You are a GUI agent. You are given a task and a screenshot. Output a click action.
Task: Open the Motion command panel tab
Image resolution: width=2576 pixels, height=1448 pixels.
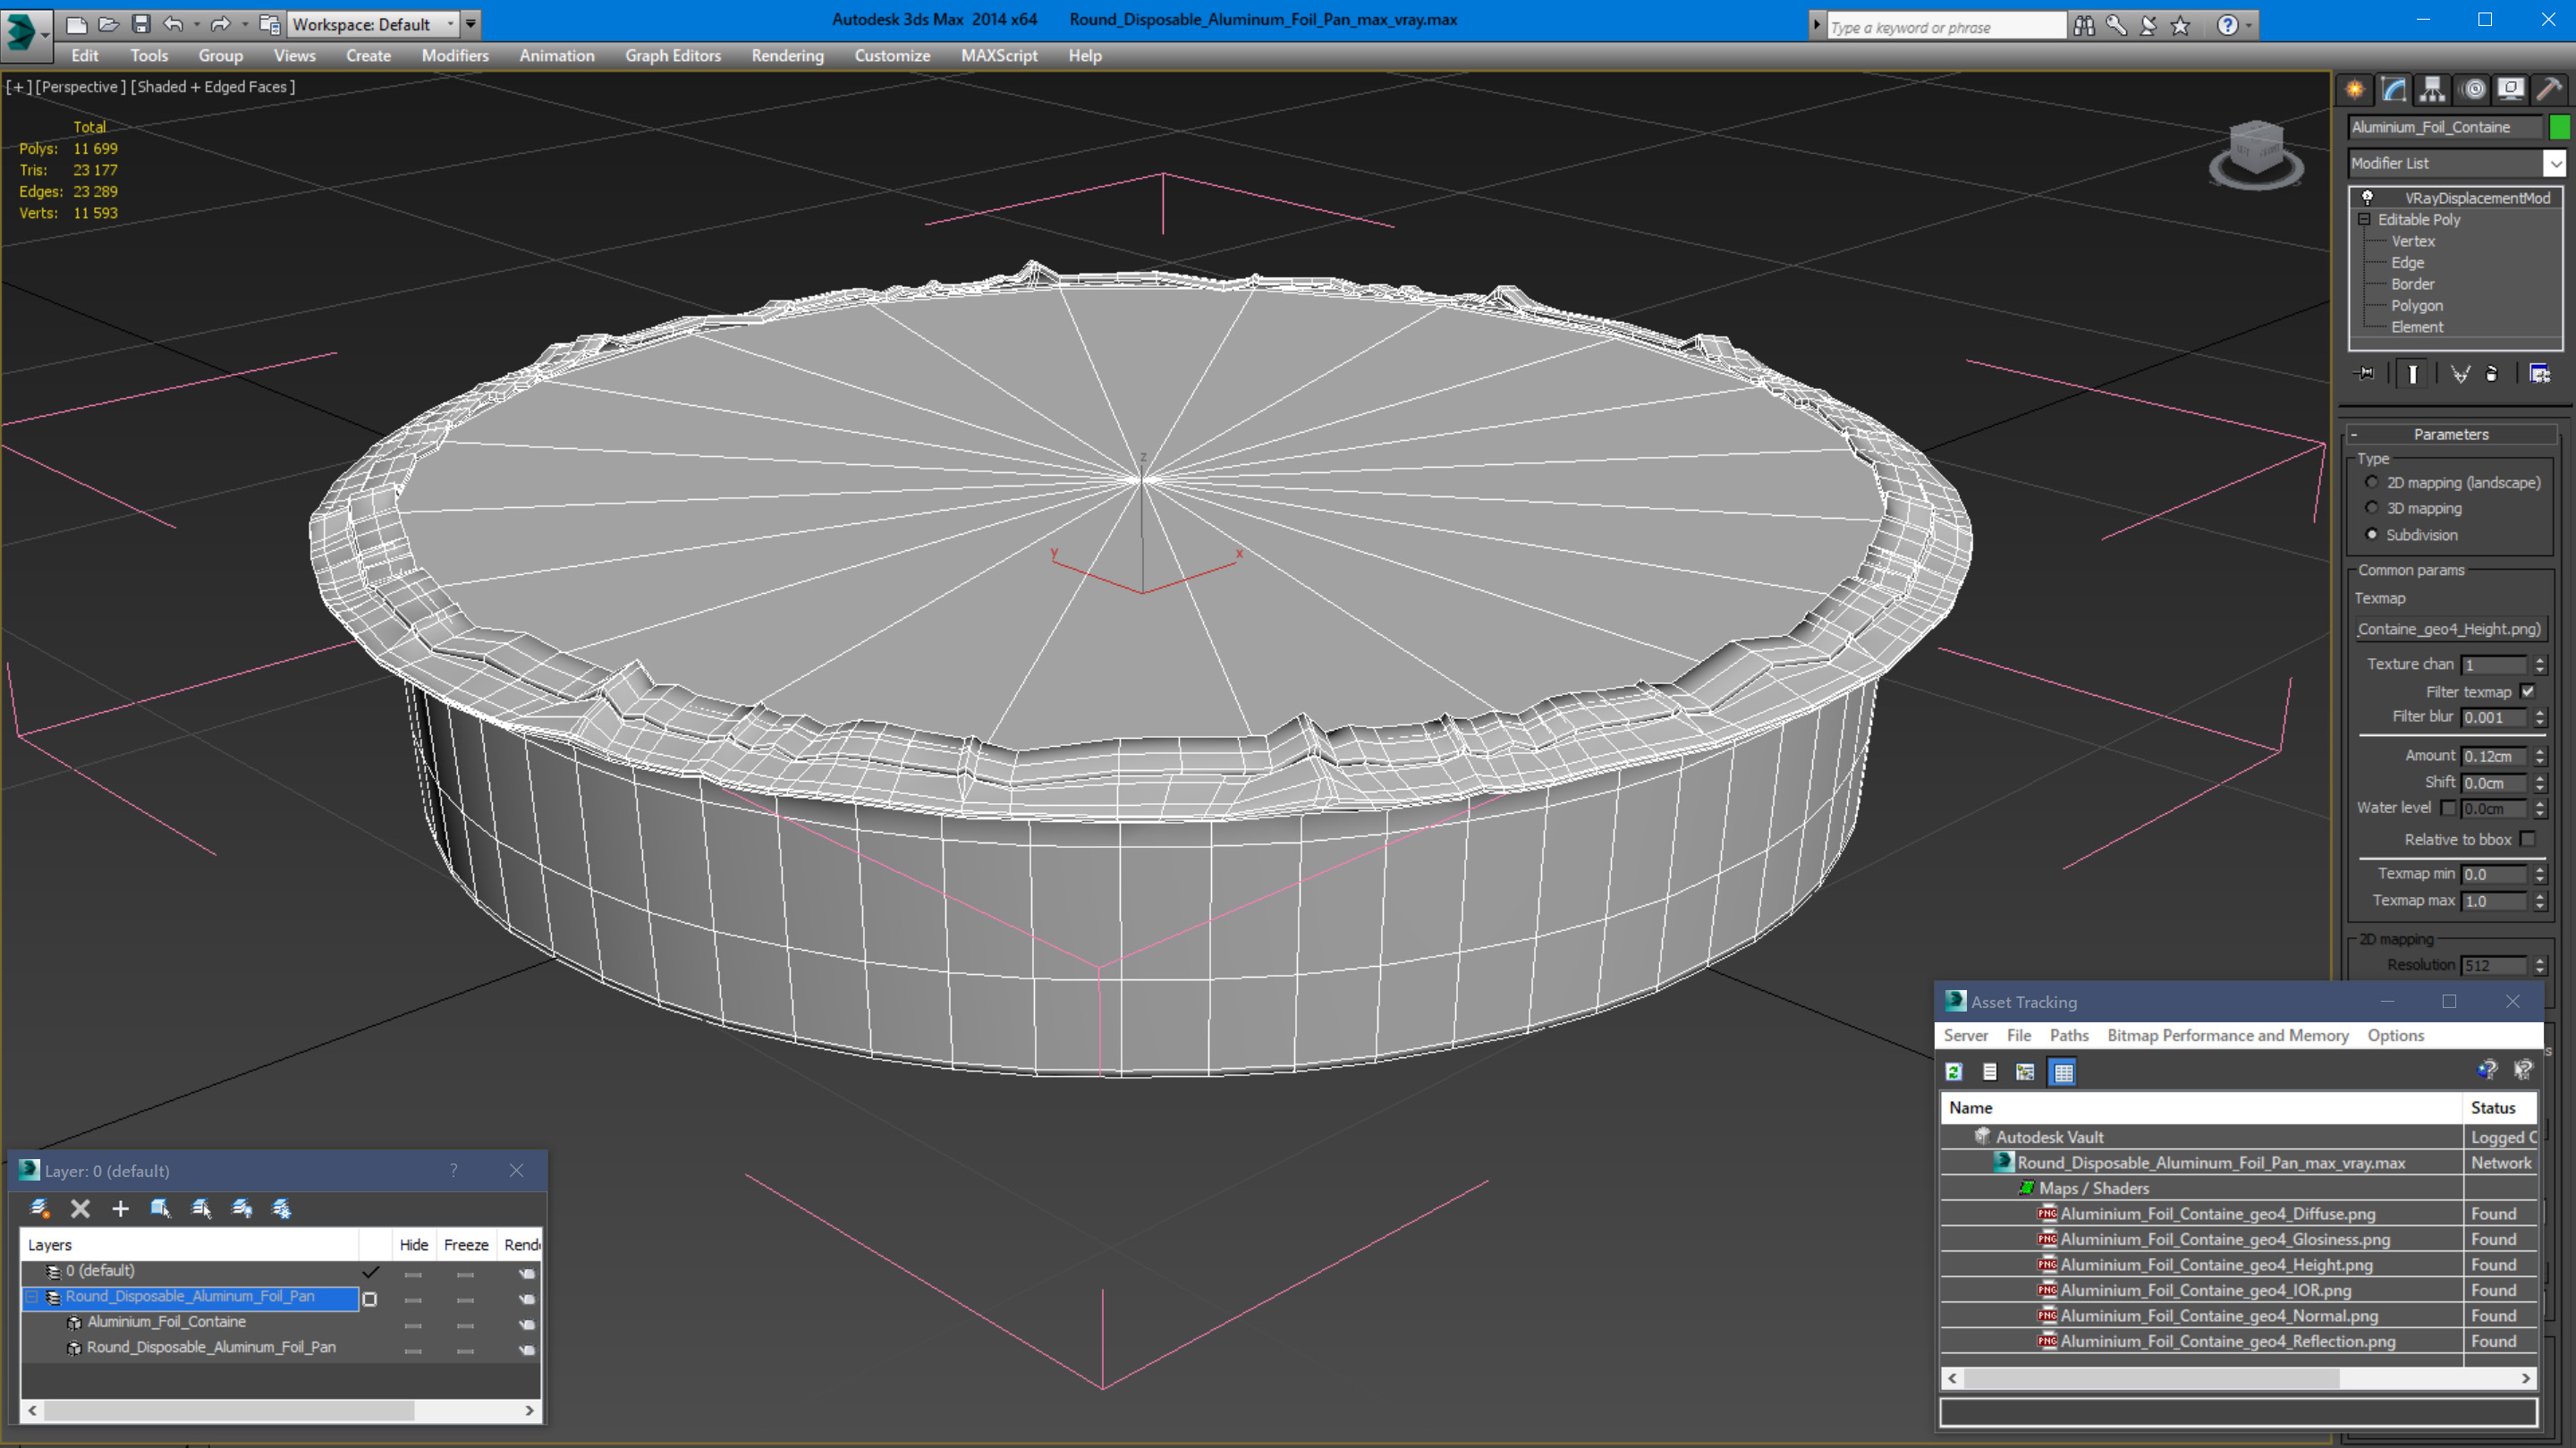[x=2472, y=90]
